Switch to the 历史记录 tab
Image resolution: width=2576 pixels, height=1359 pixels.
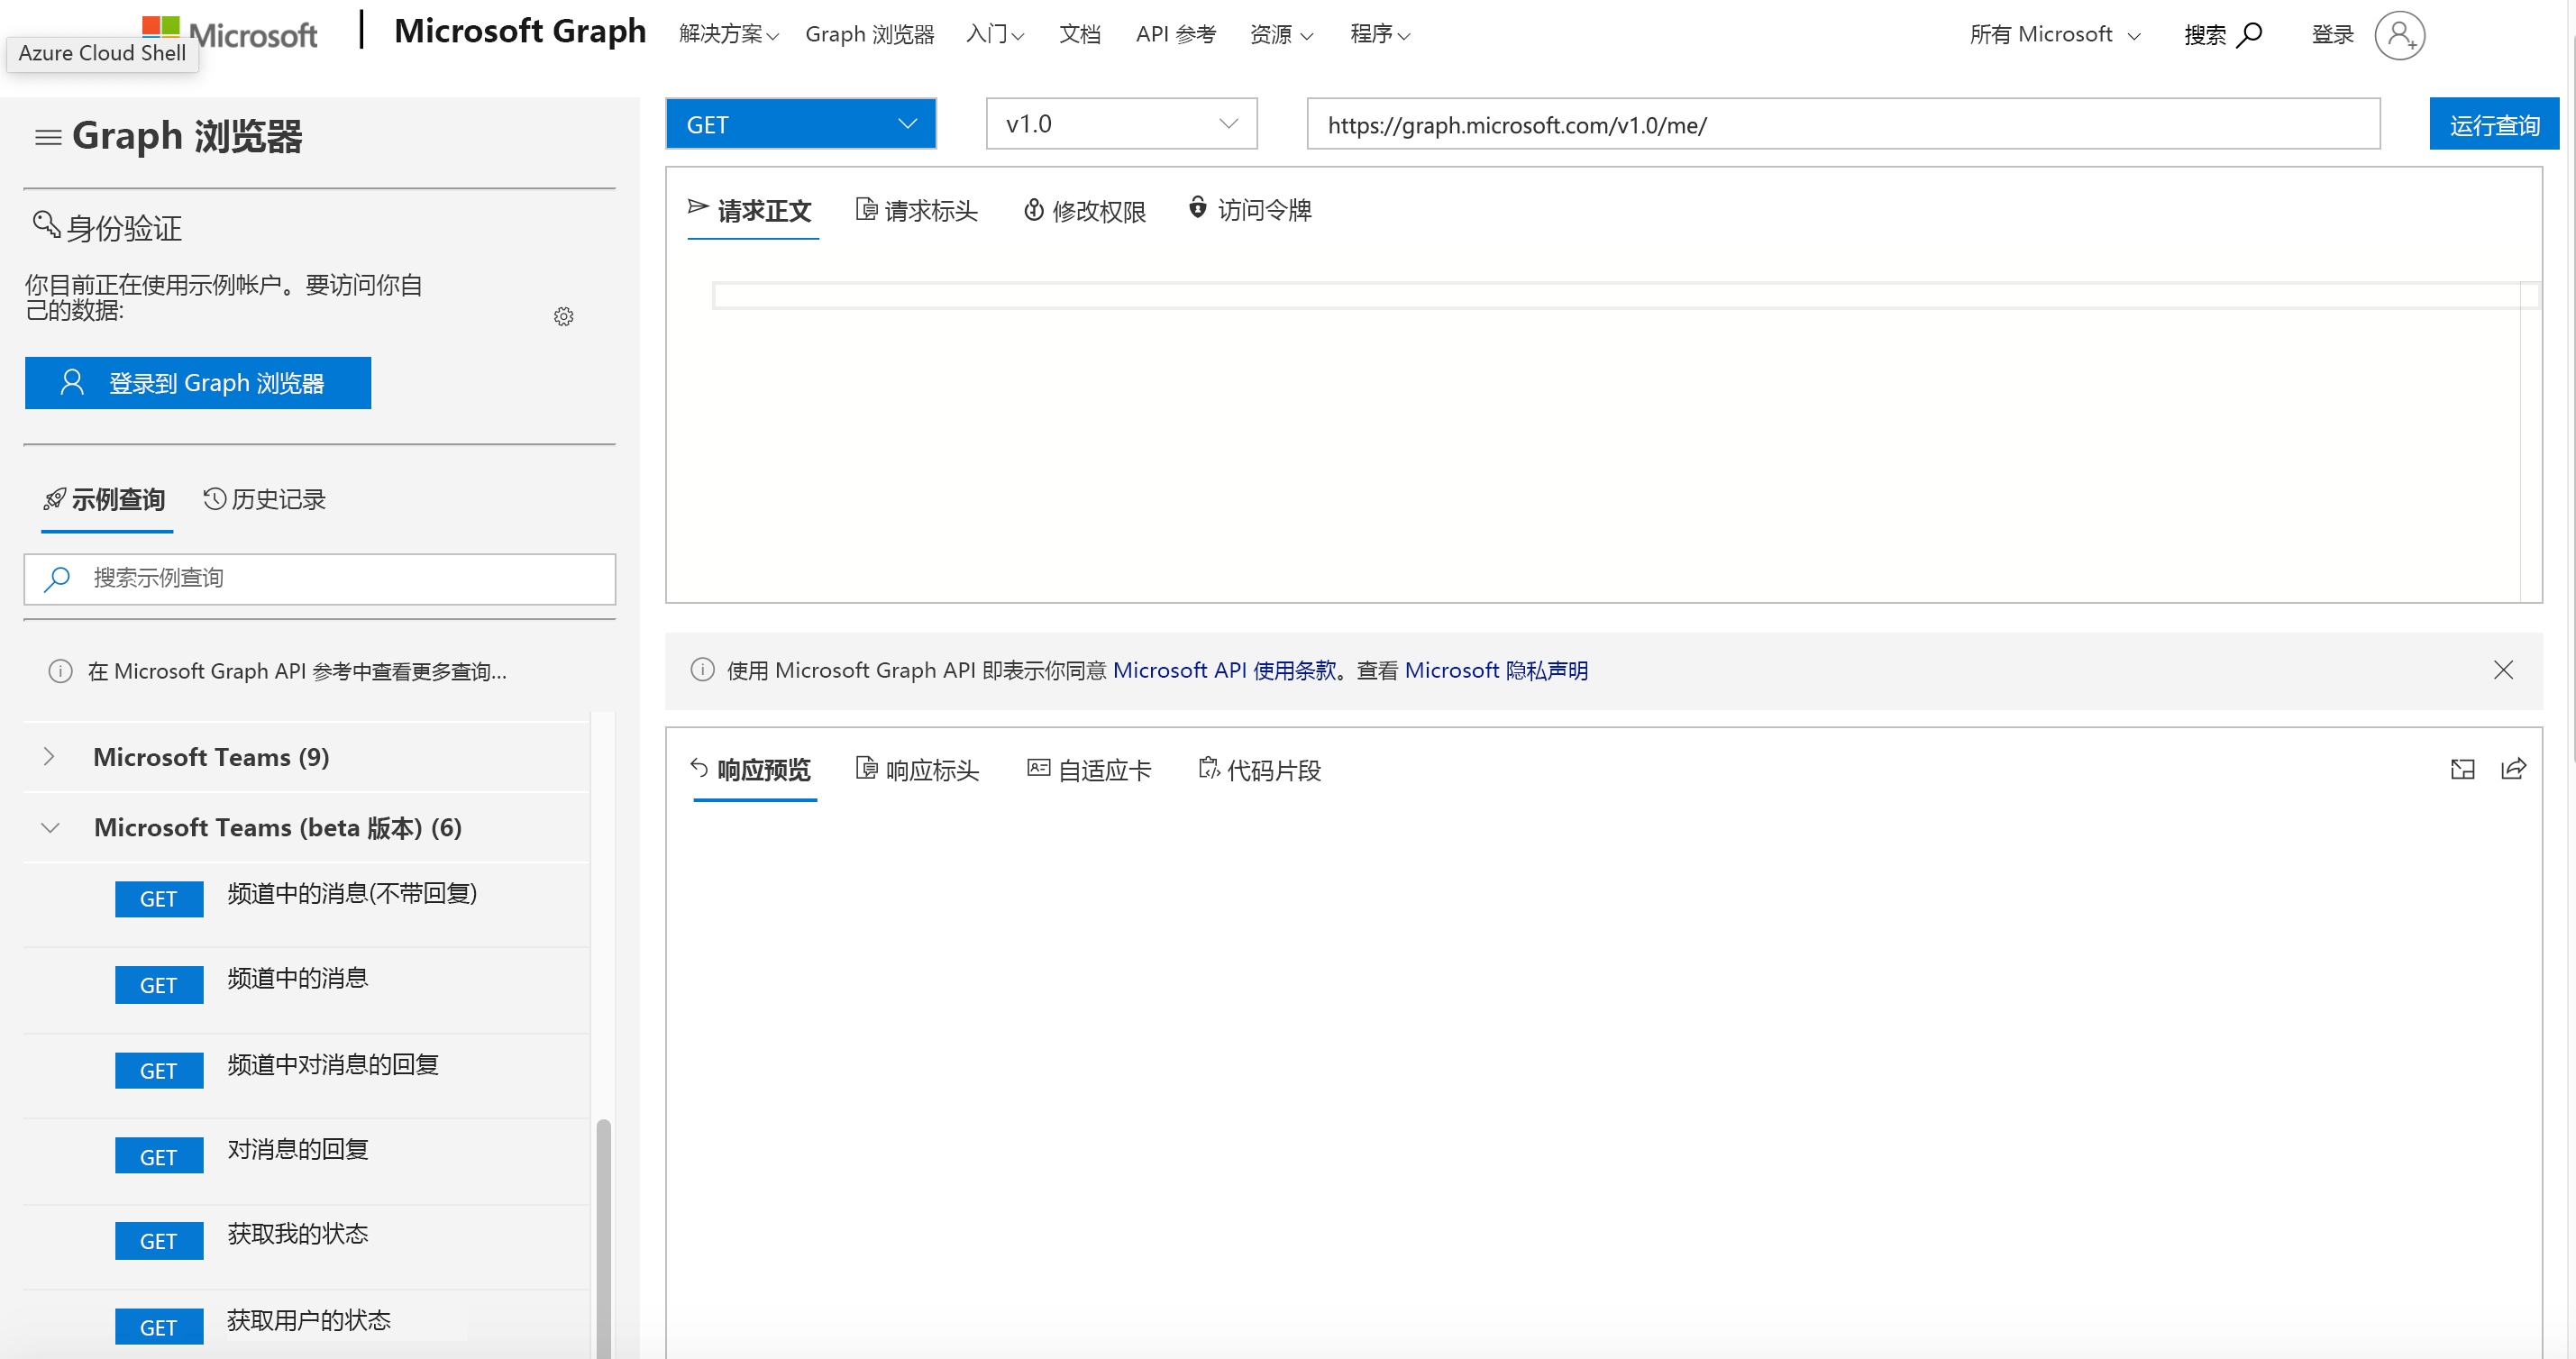tap(263, 499)
